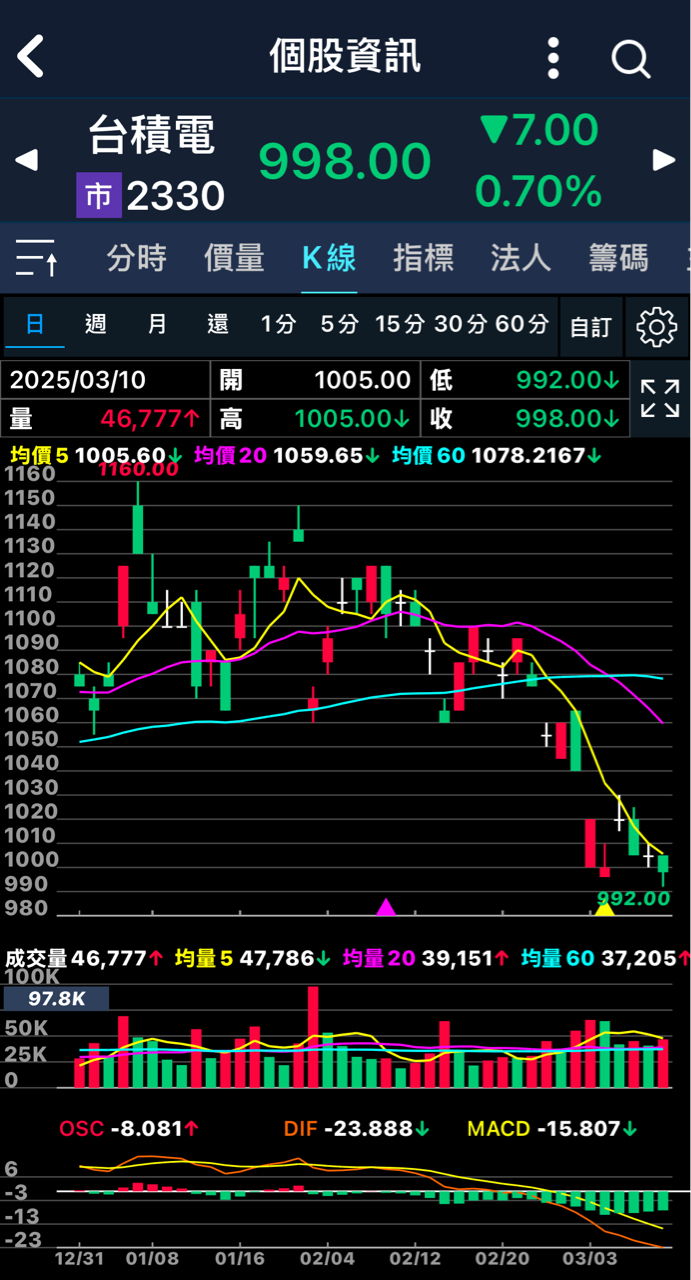Switch to previous stock with left triangle

tap(27, 160)
